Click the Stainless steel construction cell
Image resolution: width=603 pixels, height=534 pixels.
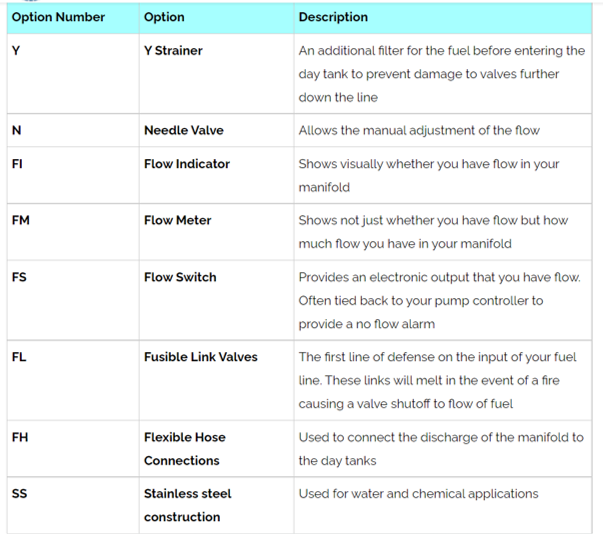click(188, 505)
